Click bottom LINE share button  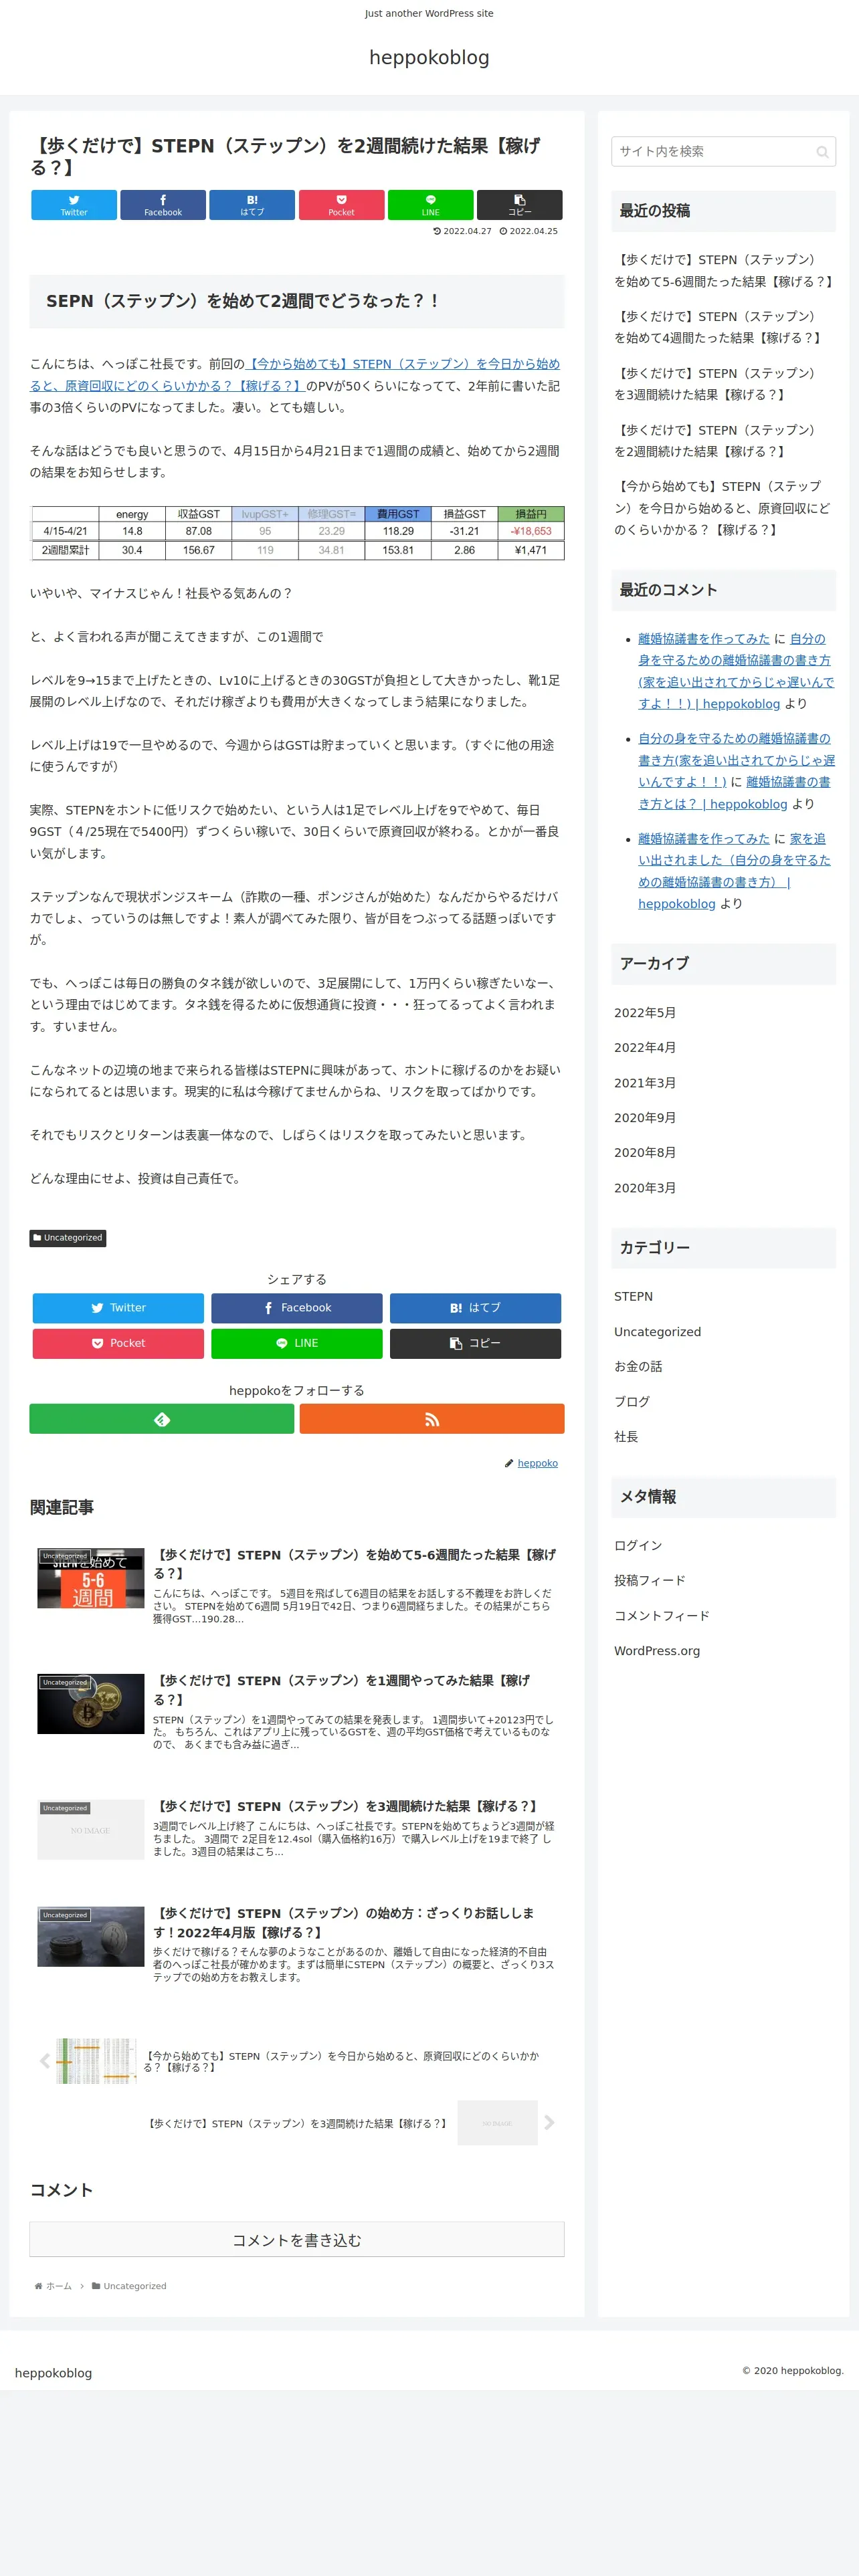point(297,1343)
